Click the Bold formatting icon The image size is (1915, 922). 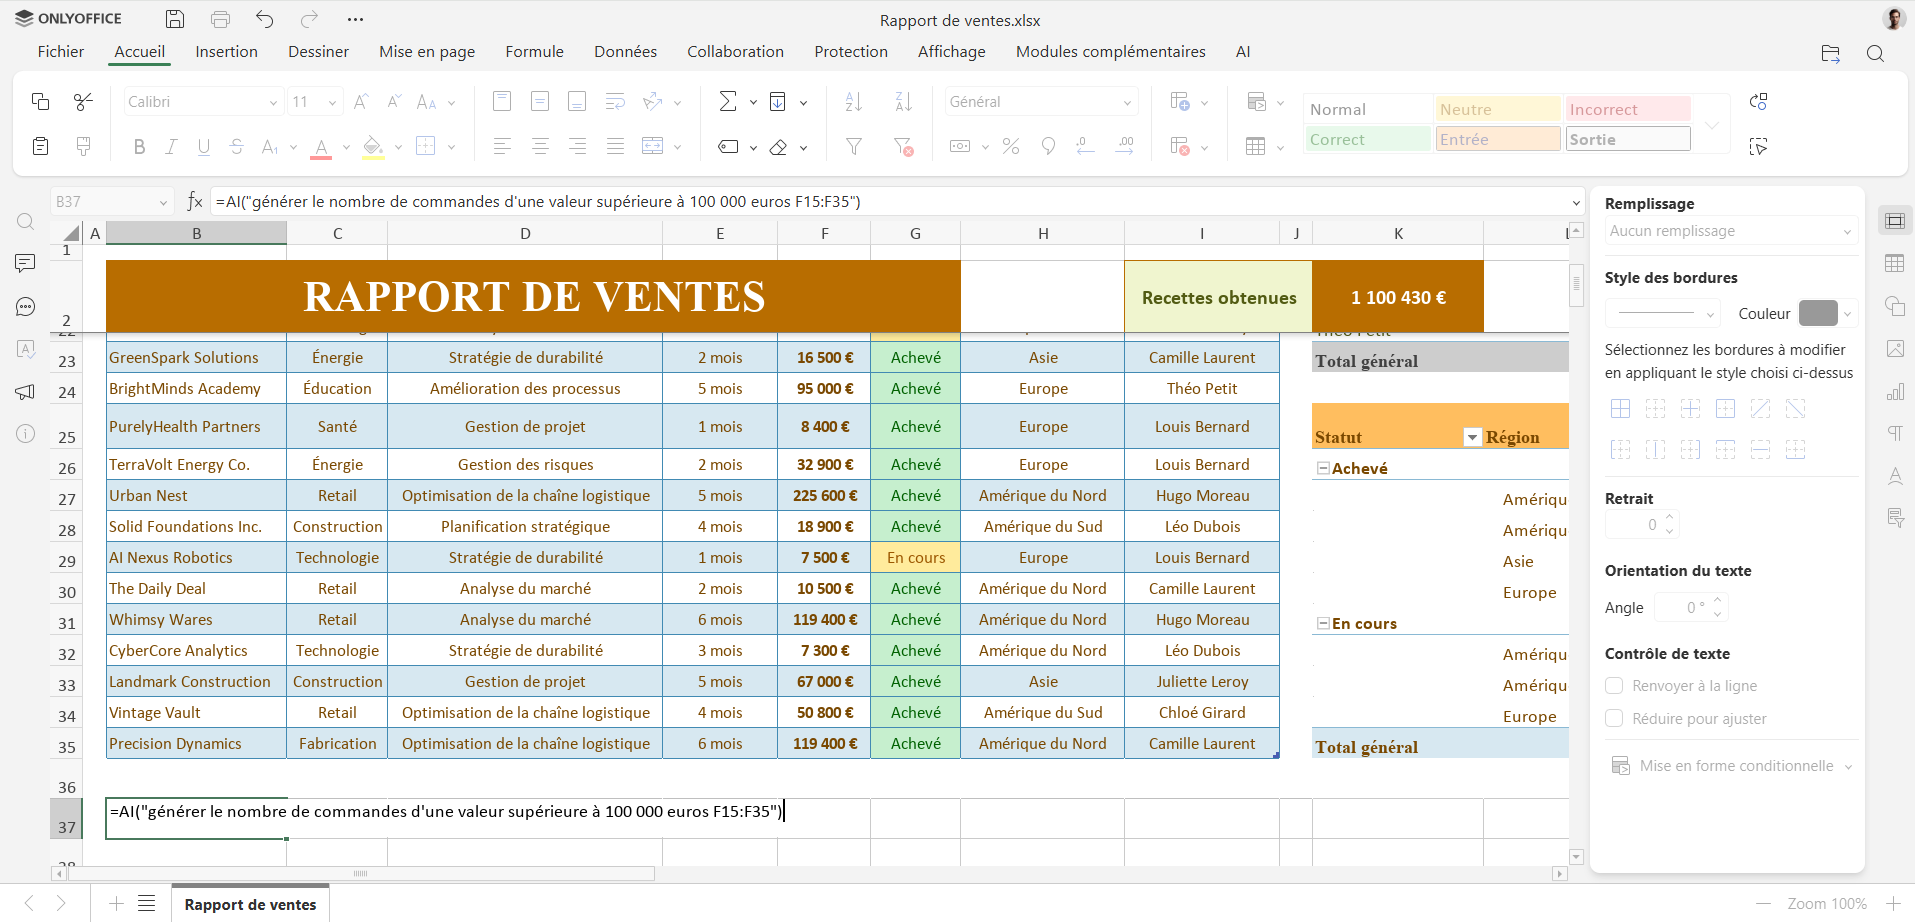139,147
